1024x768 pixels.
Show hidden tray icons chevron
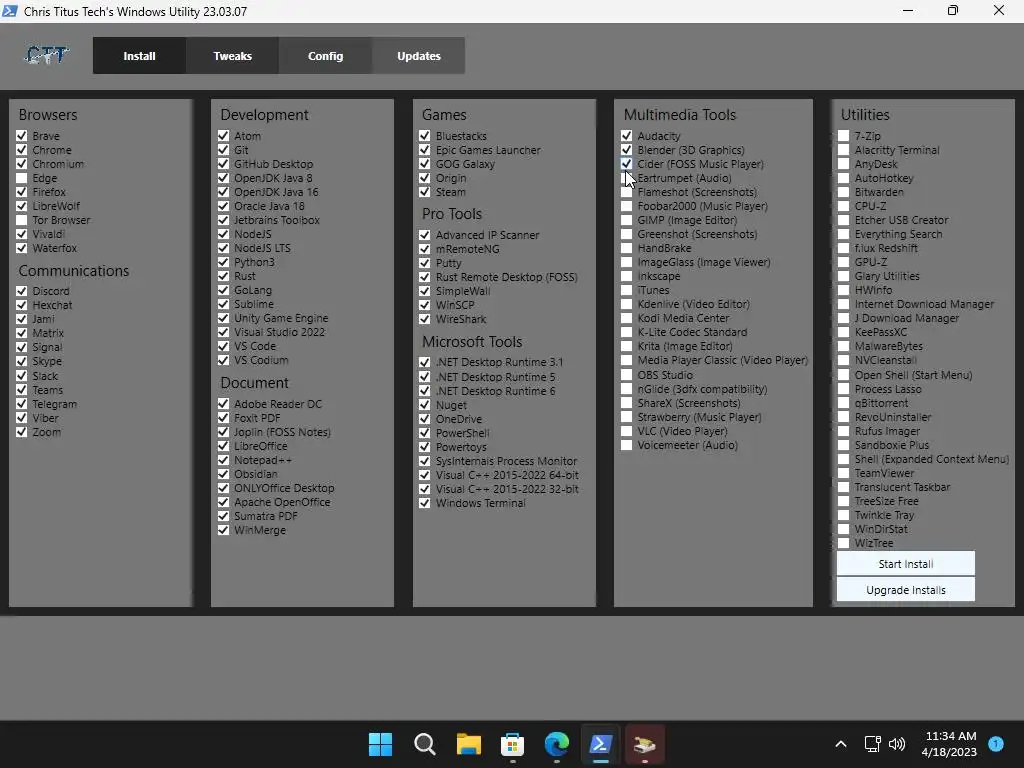point(841,744)
